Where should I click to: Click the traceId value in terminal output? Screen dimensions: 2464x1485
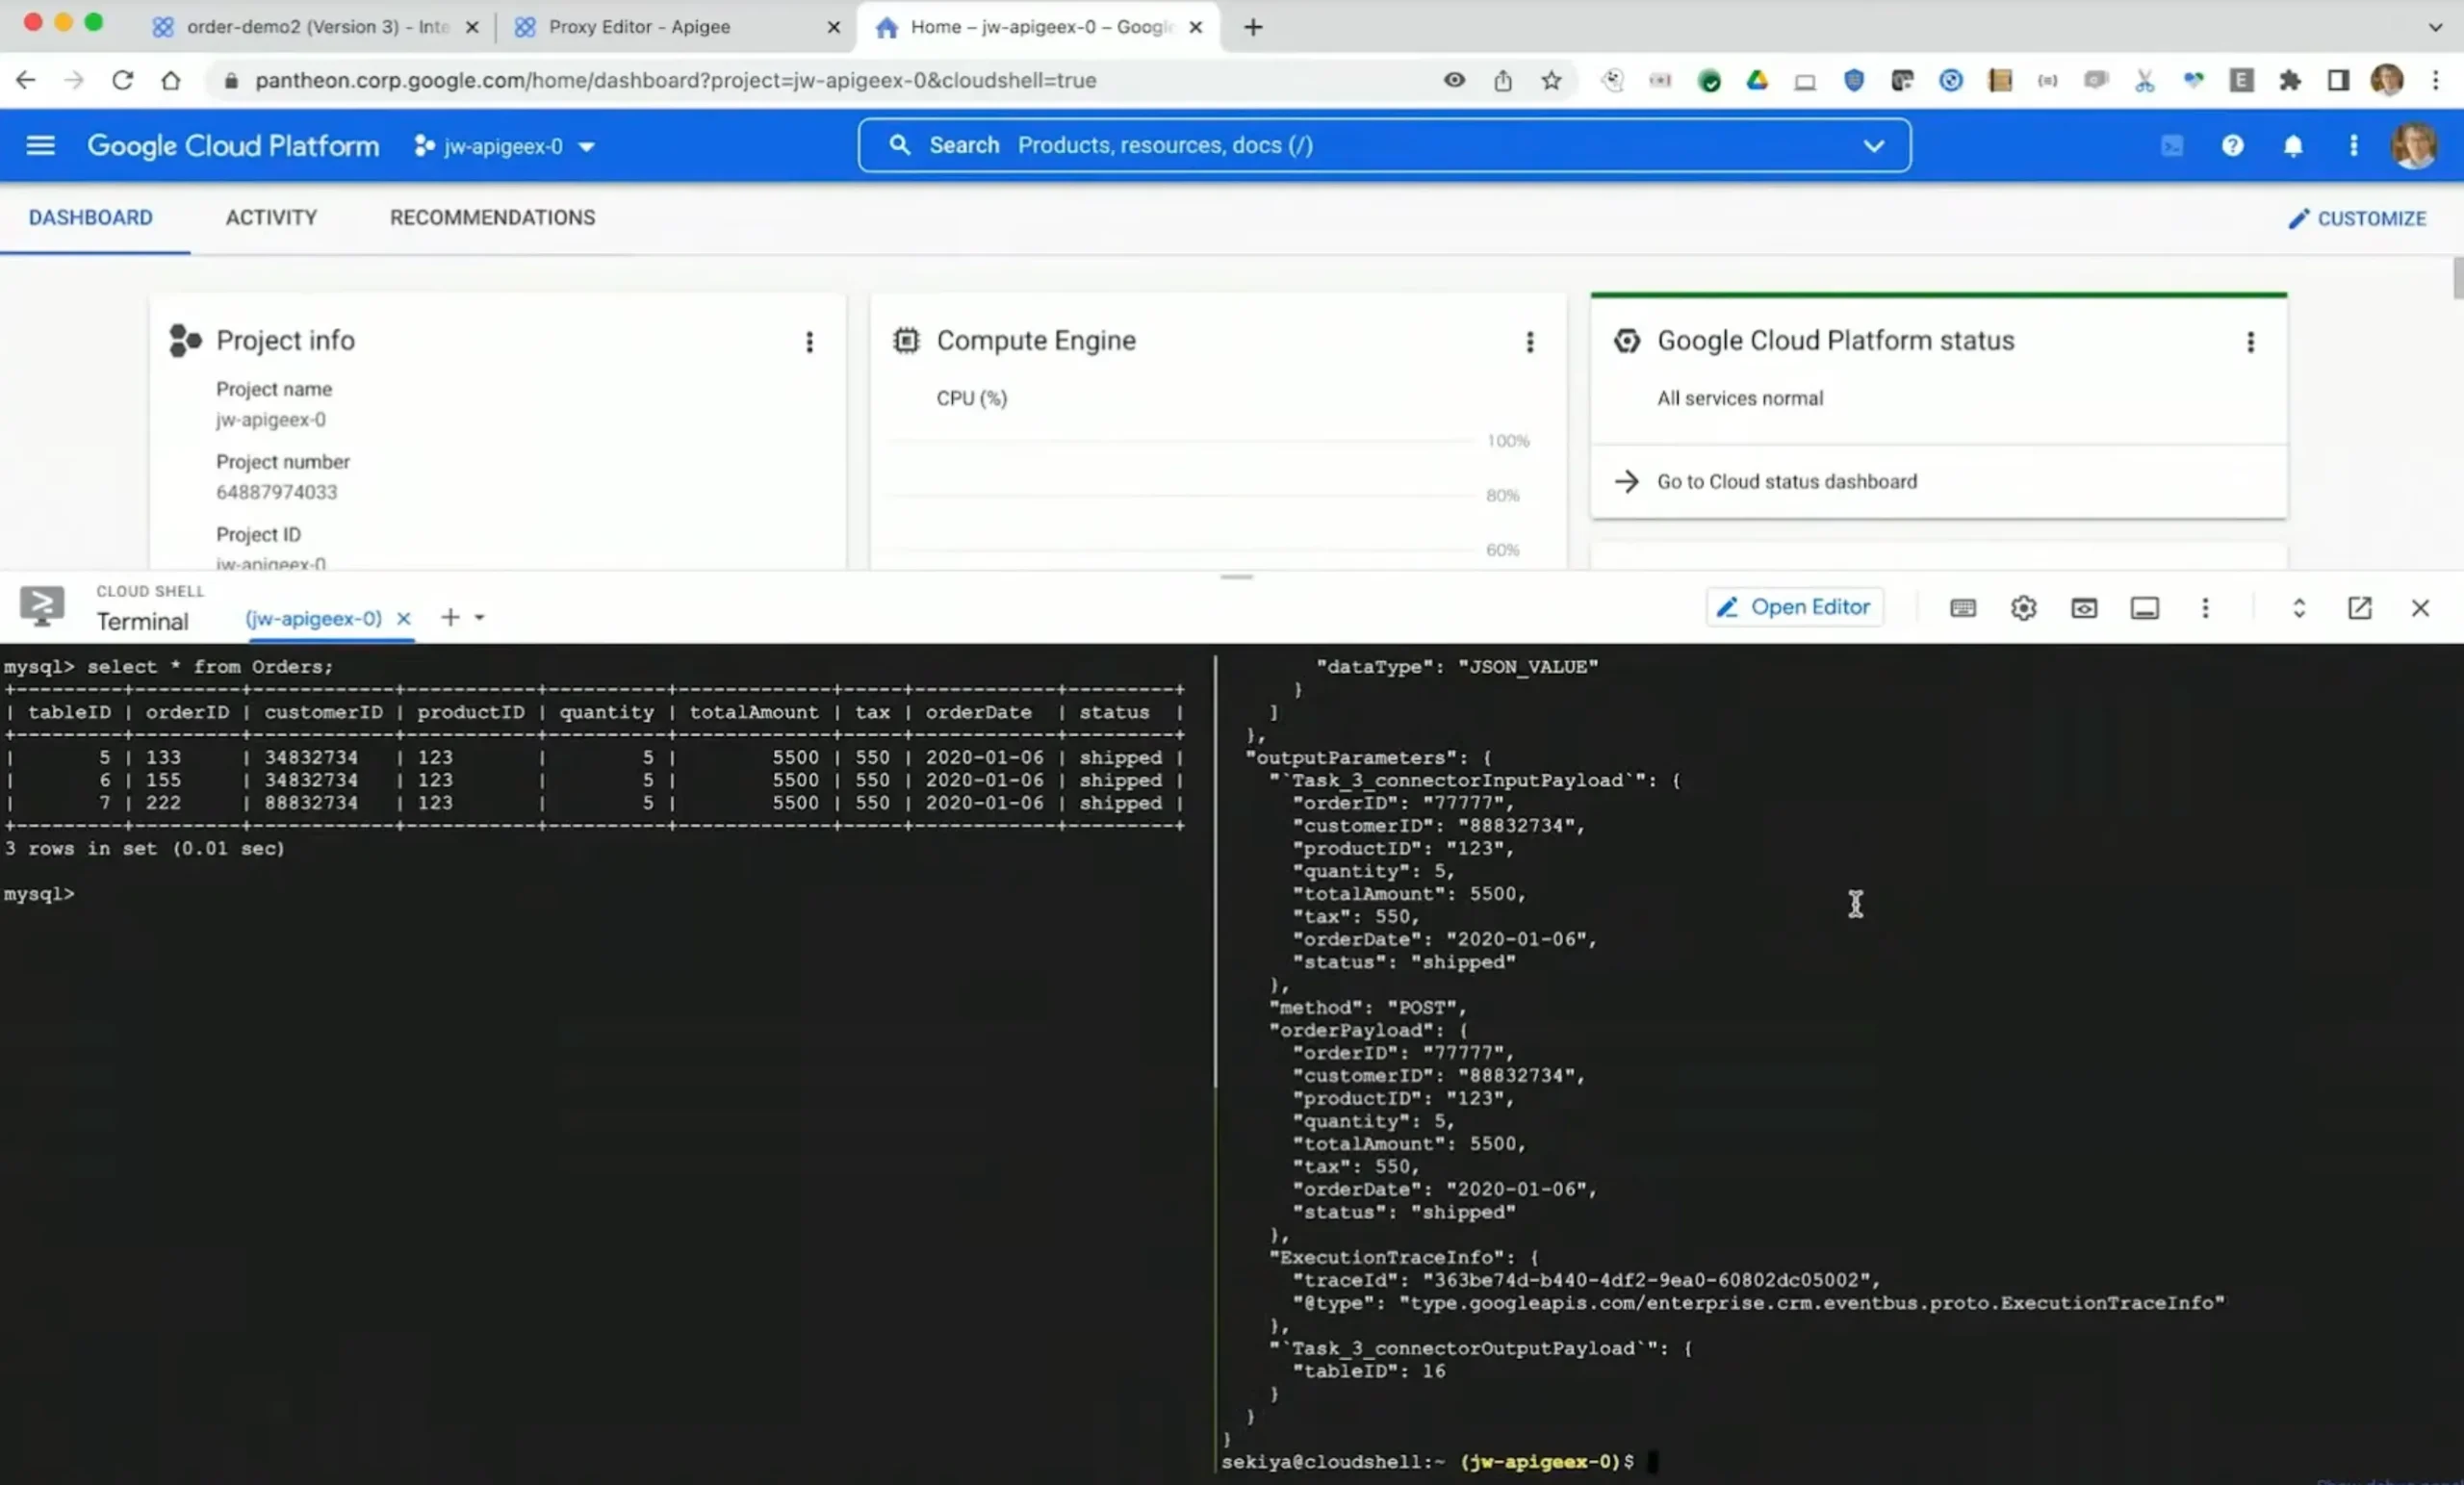pyautogui.click(x=1647, y=1280)
